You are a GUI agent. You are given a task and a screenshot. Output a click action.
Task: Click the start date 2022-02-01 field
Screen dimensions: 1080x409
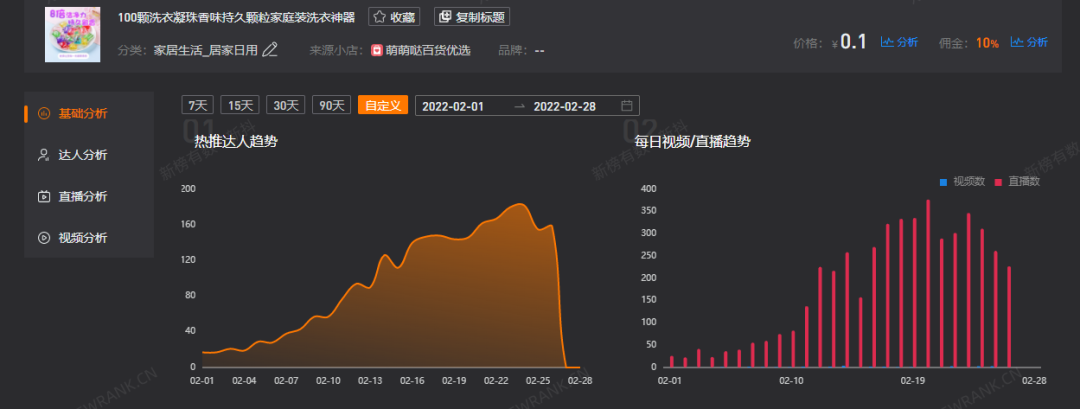point(453,106)
